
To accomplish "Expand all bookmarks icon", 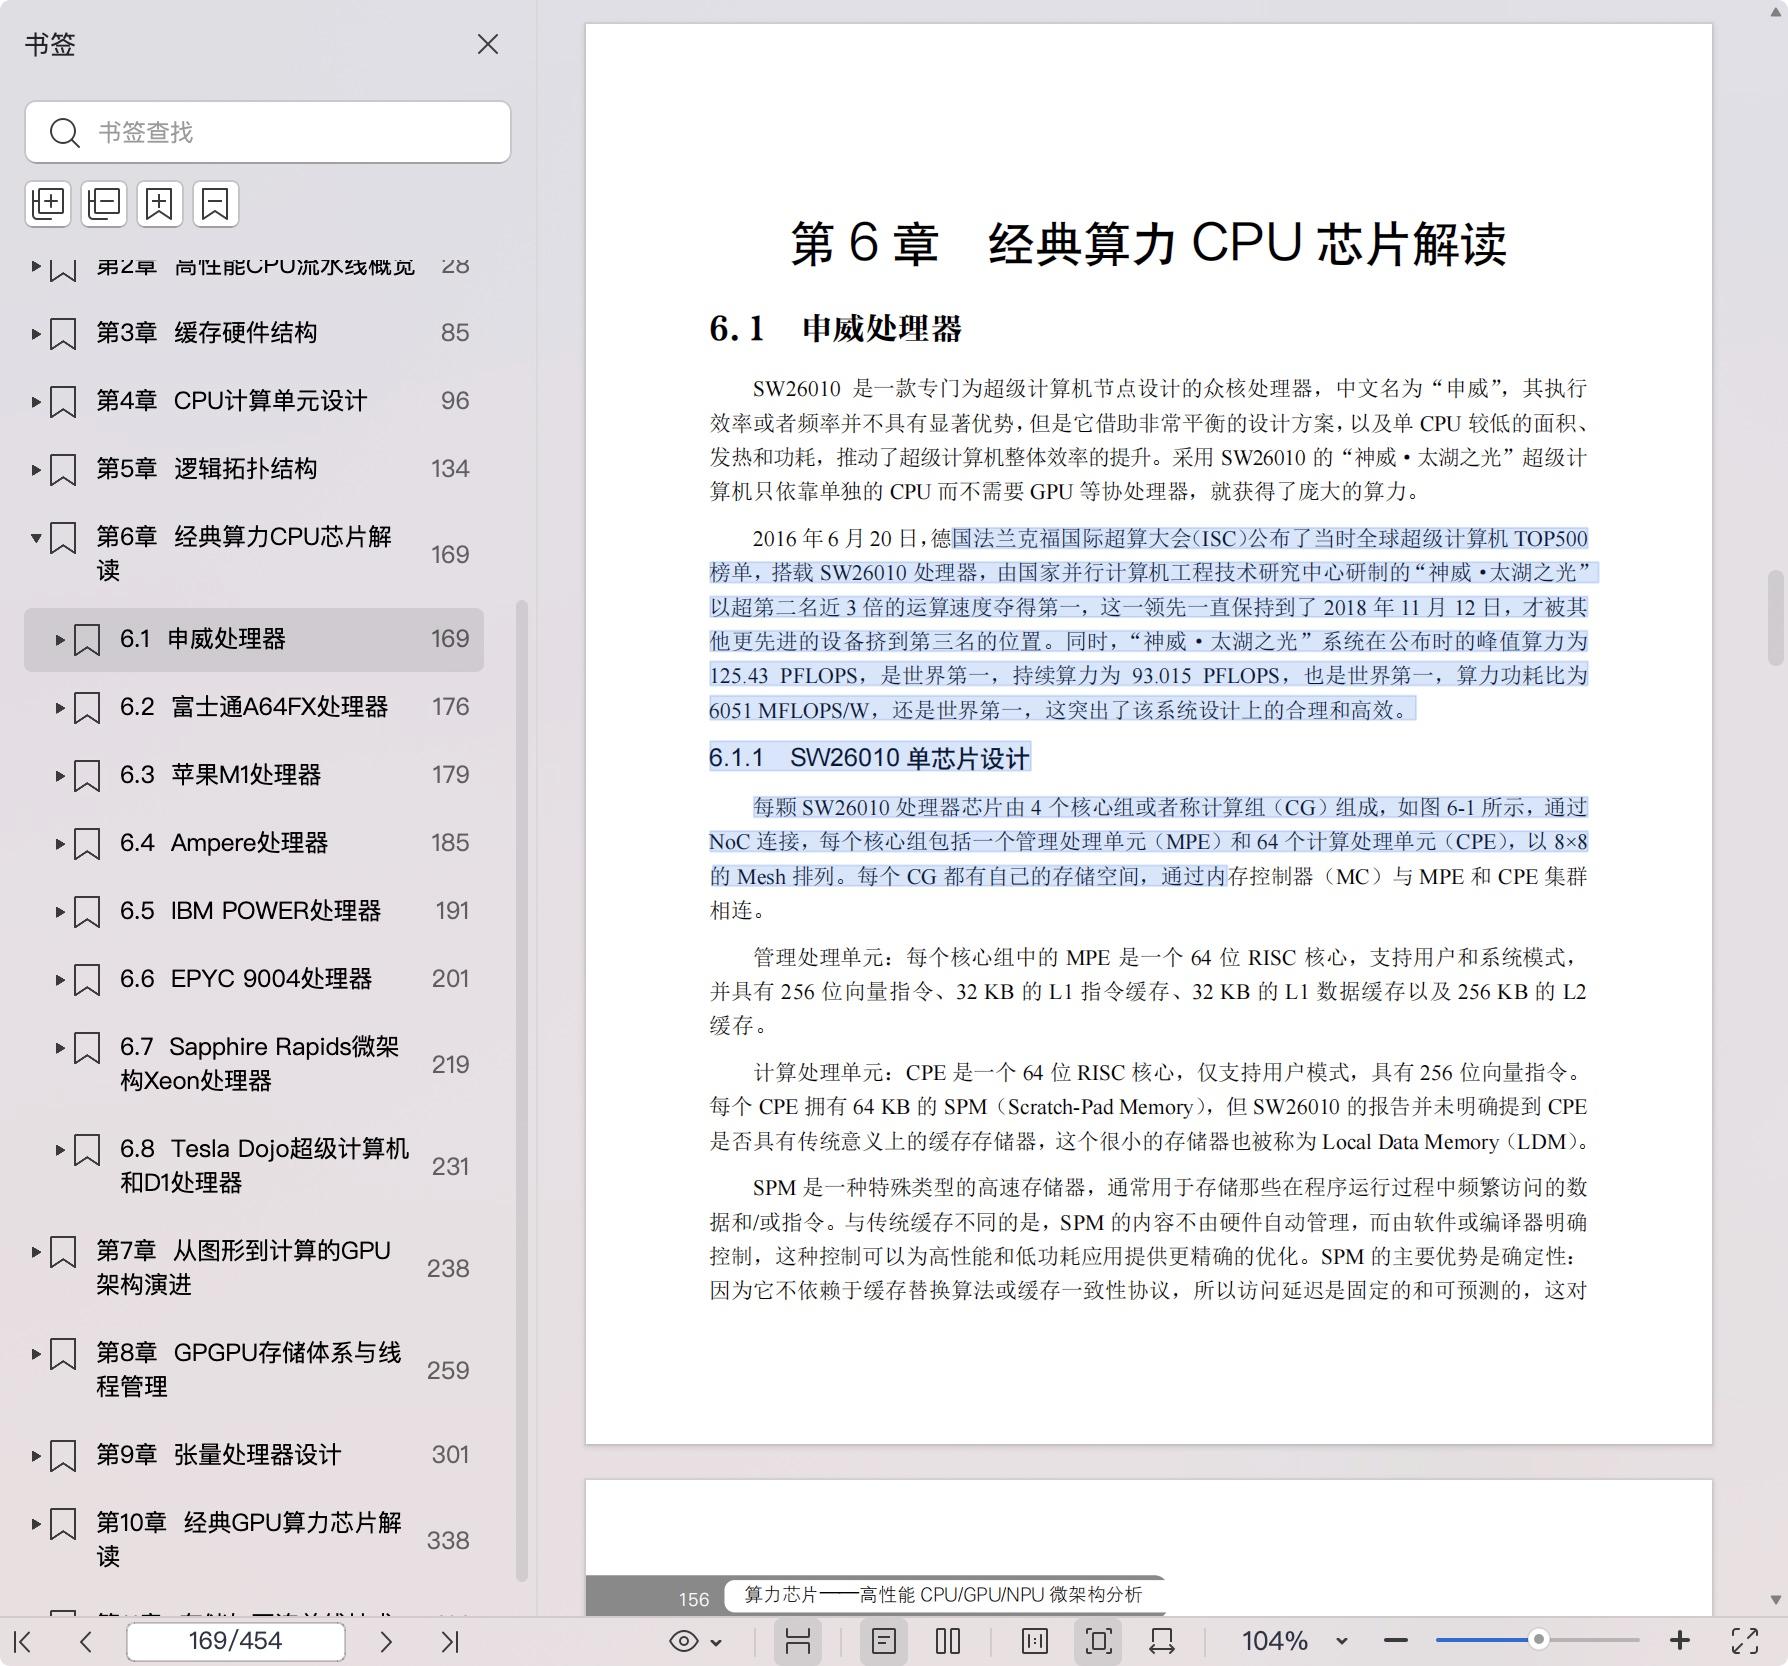I will (x=48, y=204).
